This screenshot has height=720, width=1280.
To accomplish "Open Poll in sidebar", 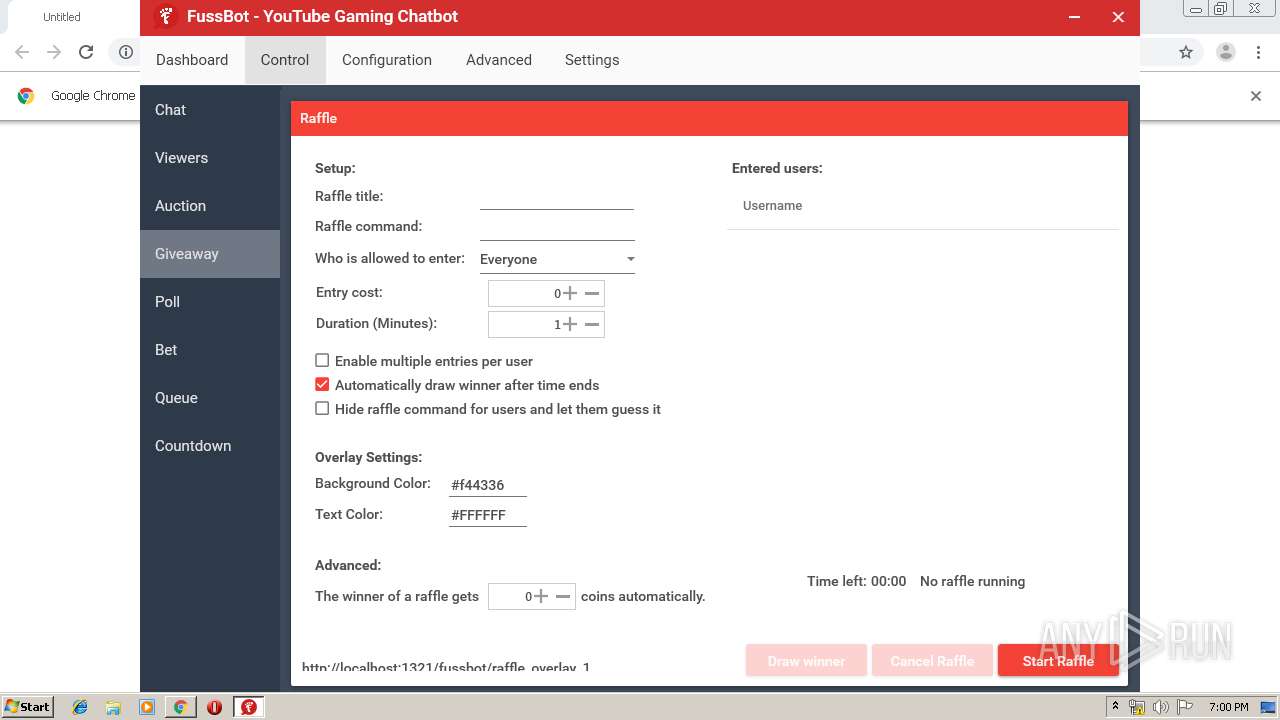I will point(210,302).
